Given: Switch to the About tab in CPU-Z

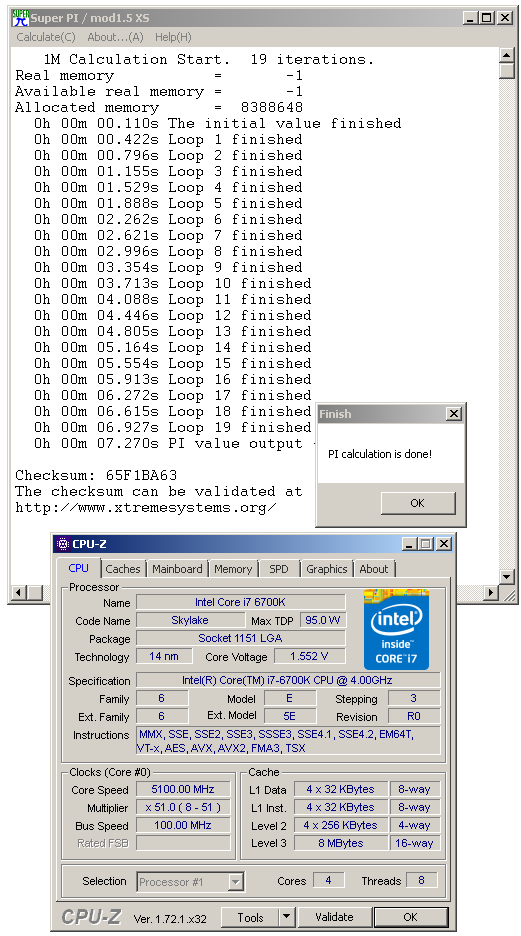Looking at the screenshot, I should (x=374, y=569).
